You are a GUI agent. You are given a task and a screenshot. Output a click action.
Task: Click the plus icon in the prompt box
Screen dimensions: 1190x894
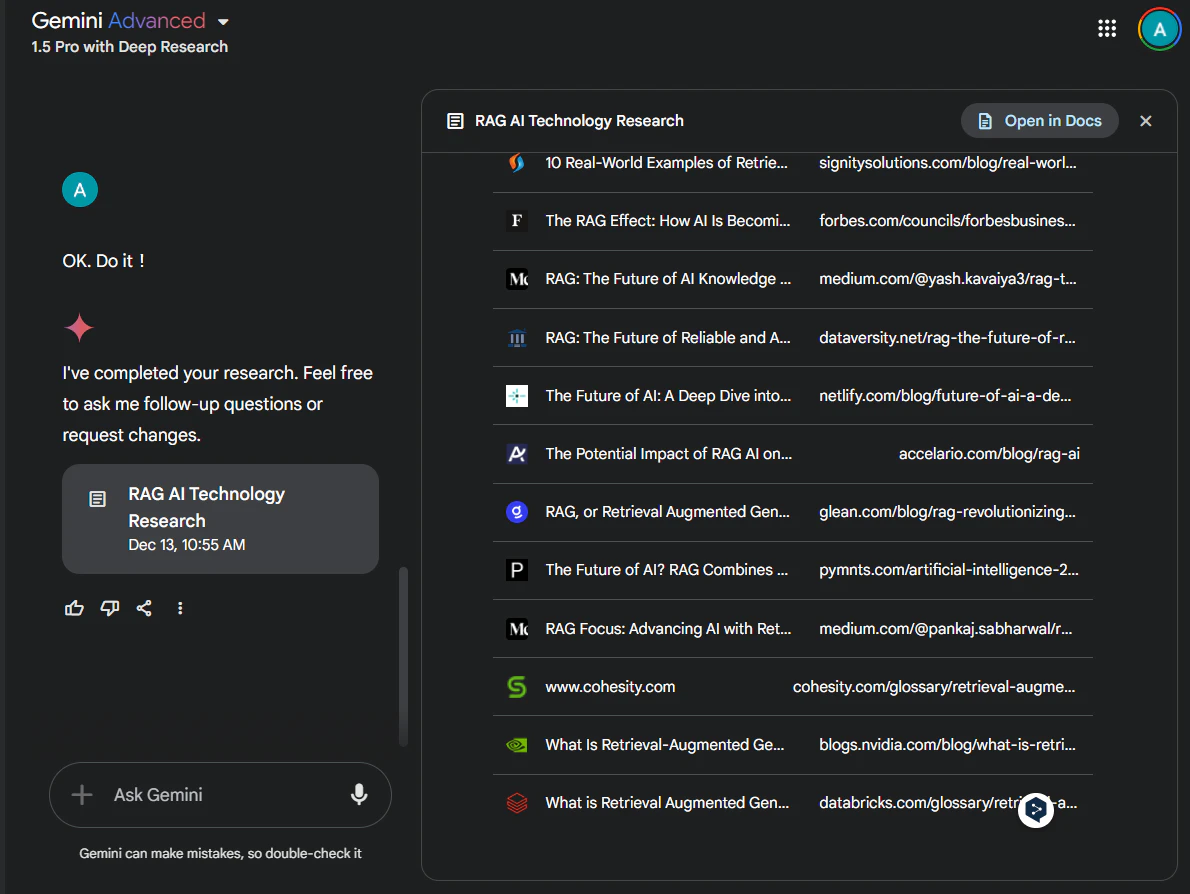pos(82,795)
